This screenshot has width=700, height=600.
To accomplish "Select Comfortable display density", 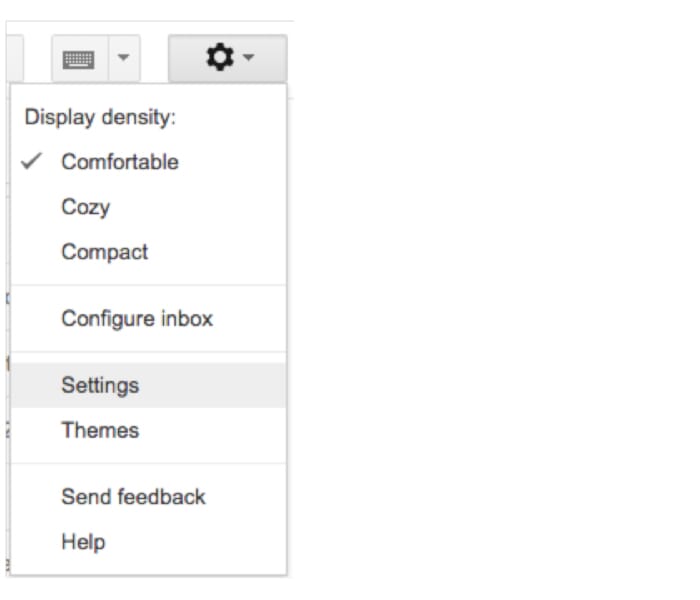I will [148, 162].
